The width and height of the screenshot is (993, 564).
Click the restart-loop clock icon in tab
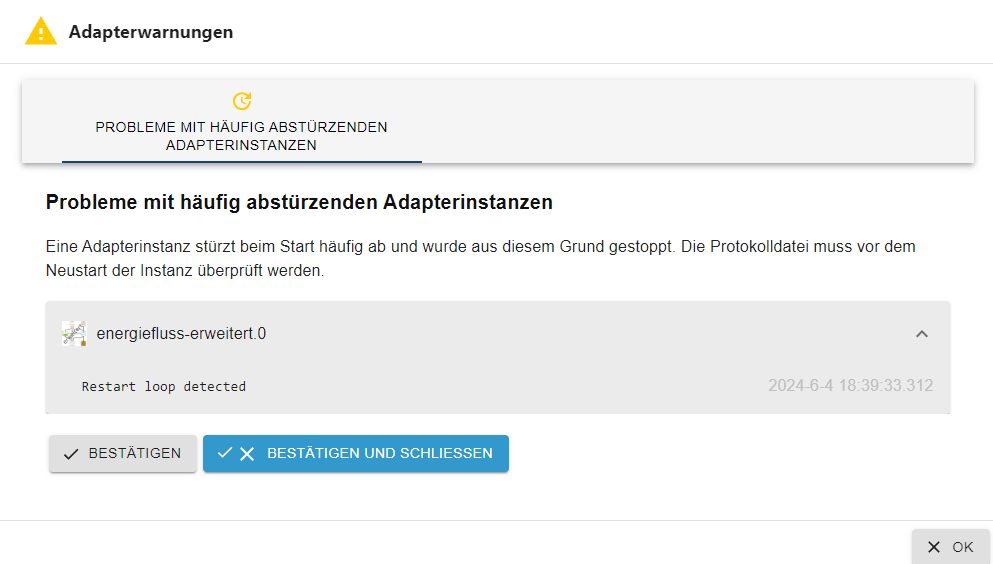click(x=242, y=101)
